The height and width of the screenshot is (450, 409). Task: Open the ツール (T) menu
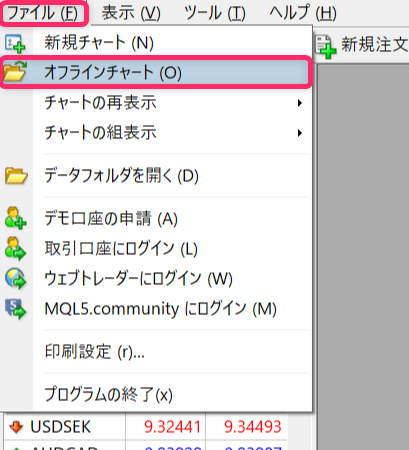[215, 13]
